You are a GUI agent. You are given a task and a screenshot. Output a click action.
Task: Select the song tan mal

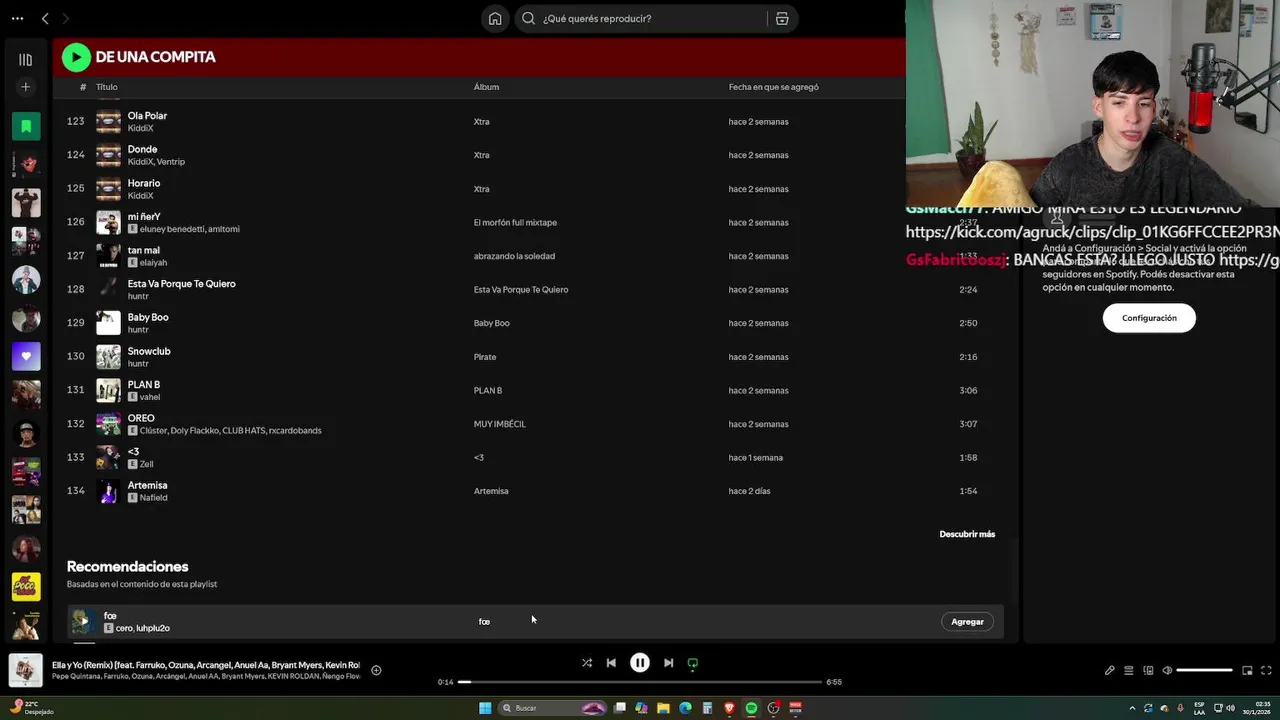click(143, 250)
